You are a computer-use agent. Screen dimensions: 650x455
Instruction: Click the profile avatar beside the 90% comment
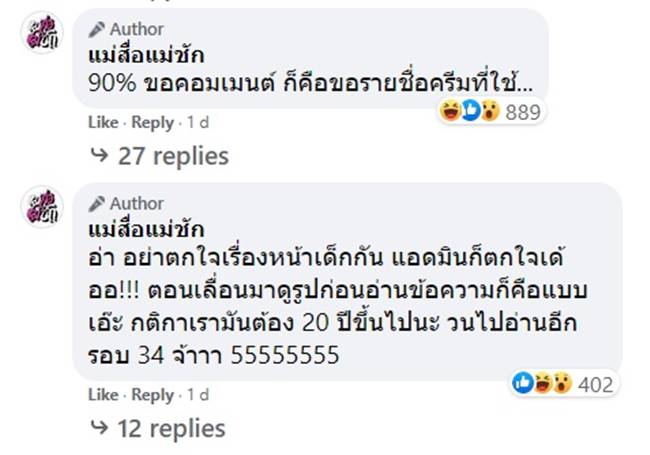click(x=42, y=37)
